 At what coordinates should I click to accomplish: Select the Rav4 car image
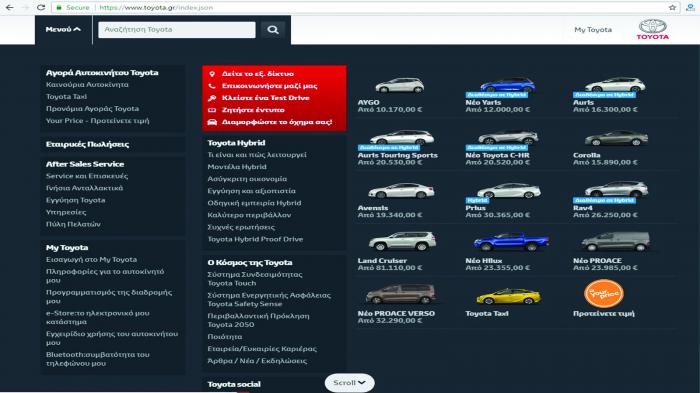[x=616, y=189]
